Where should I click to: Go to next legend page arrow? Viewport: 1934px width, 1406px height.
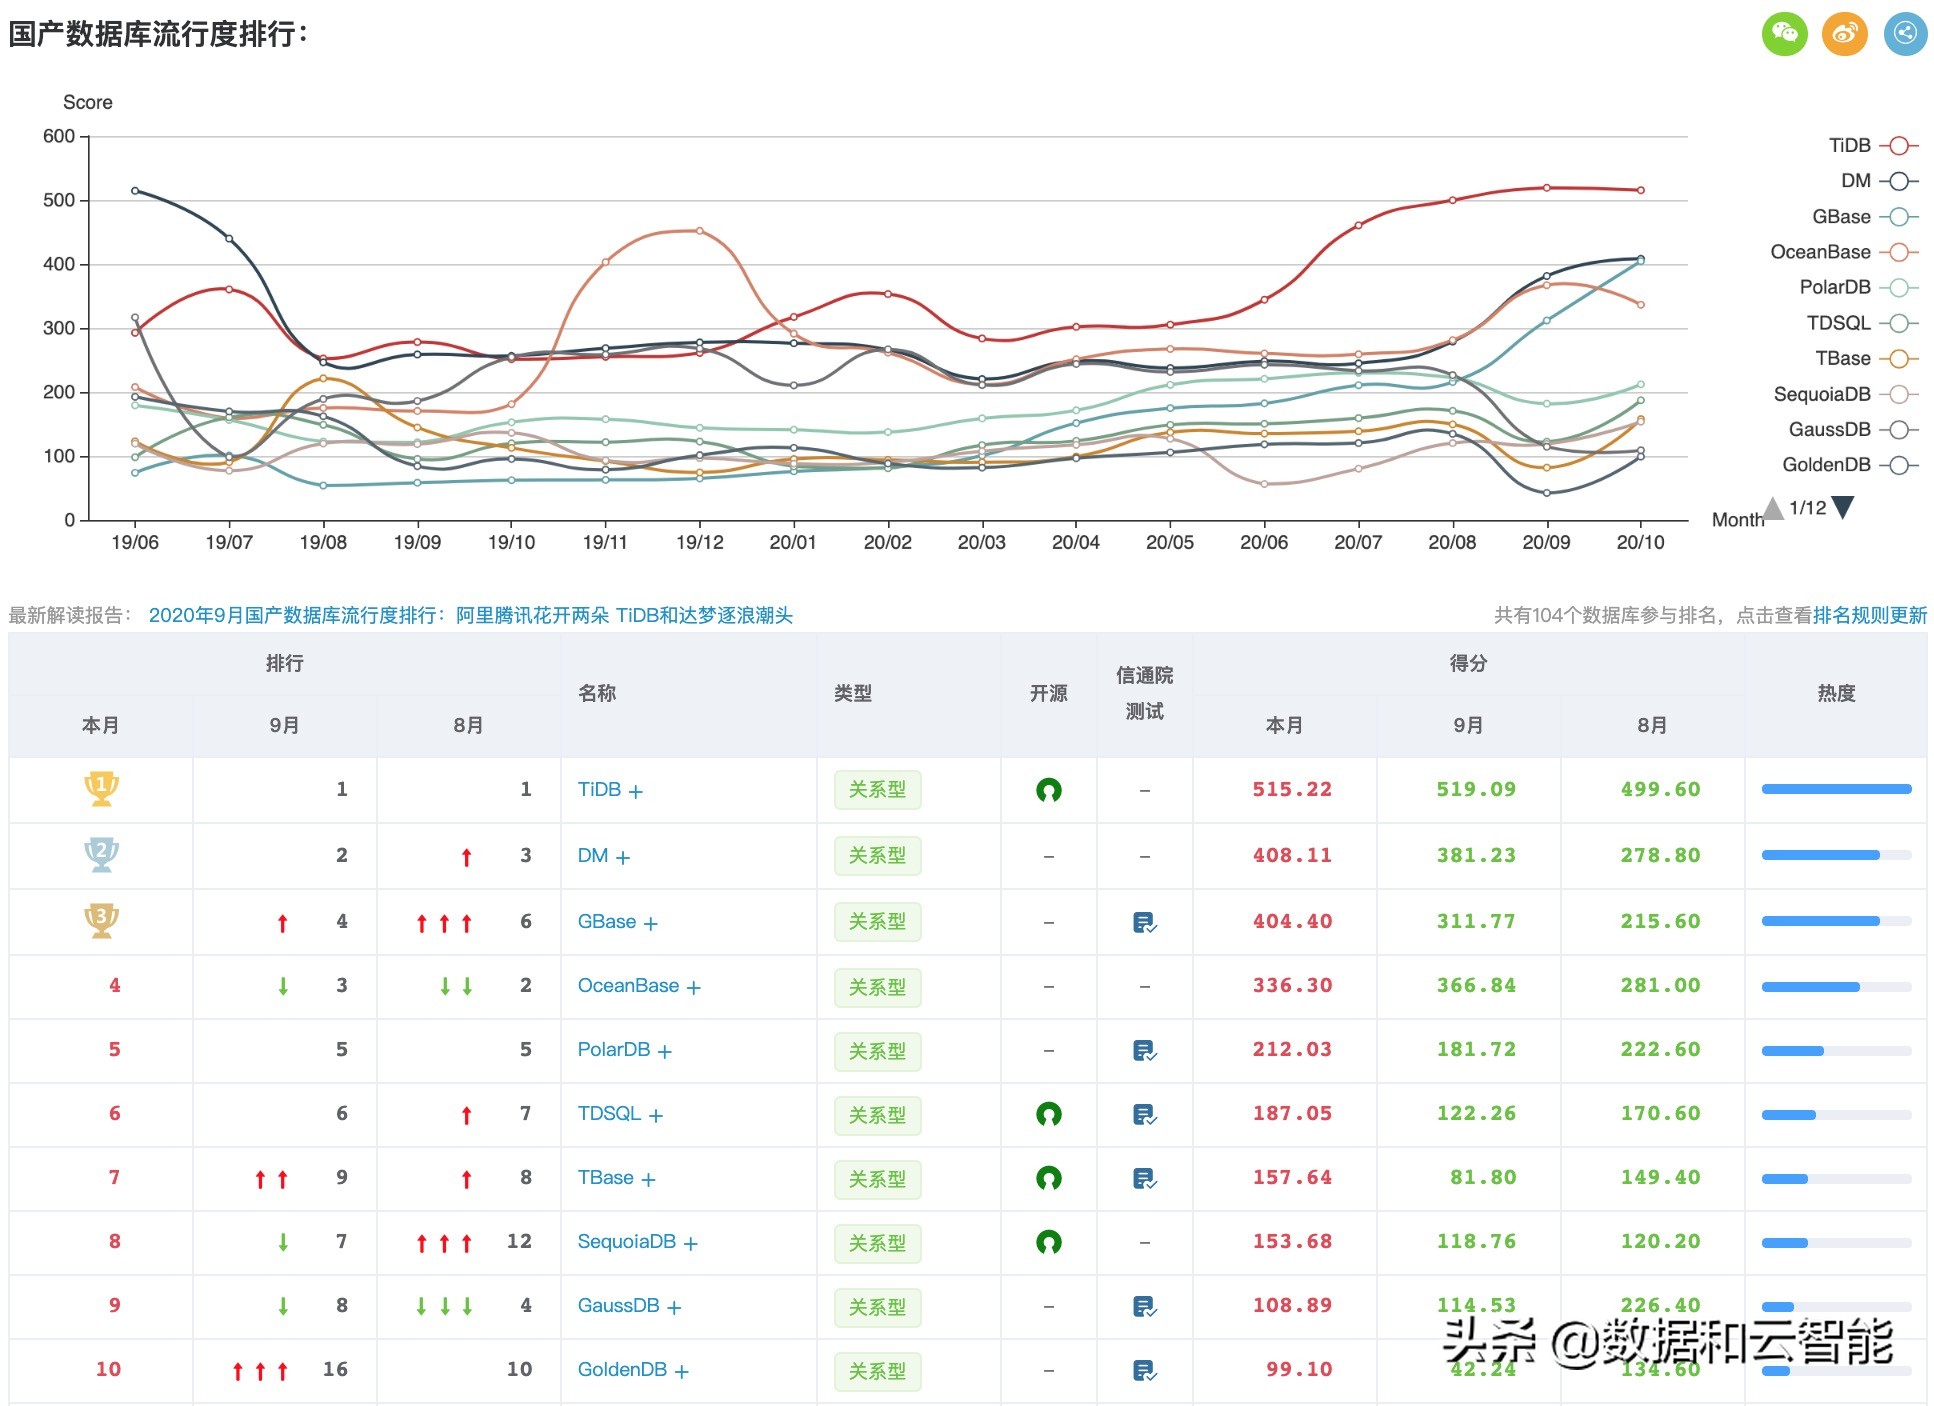[1842, 507]
